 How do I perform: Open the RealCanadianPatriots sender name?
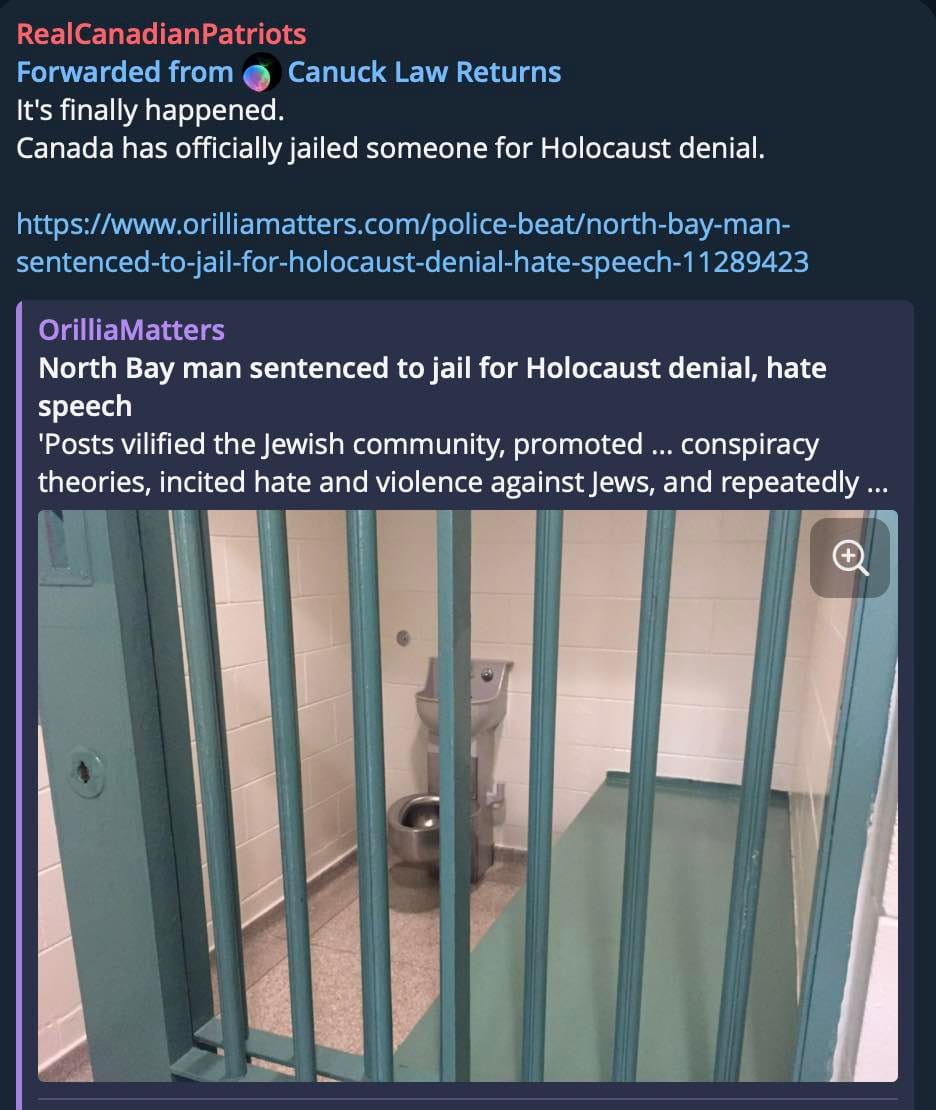coord(161,34)
